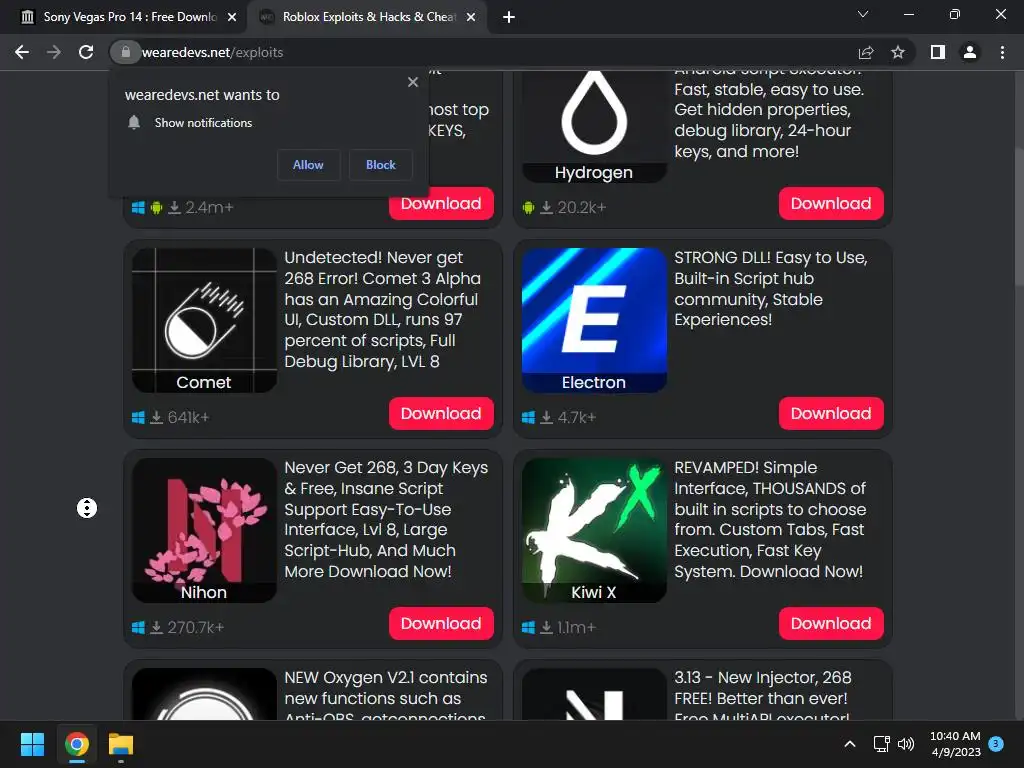The height and width of the screenshot is (768, 1024).
Task: Click the Windows icon on Kiwi X card
Action: coord(528,628)
